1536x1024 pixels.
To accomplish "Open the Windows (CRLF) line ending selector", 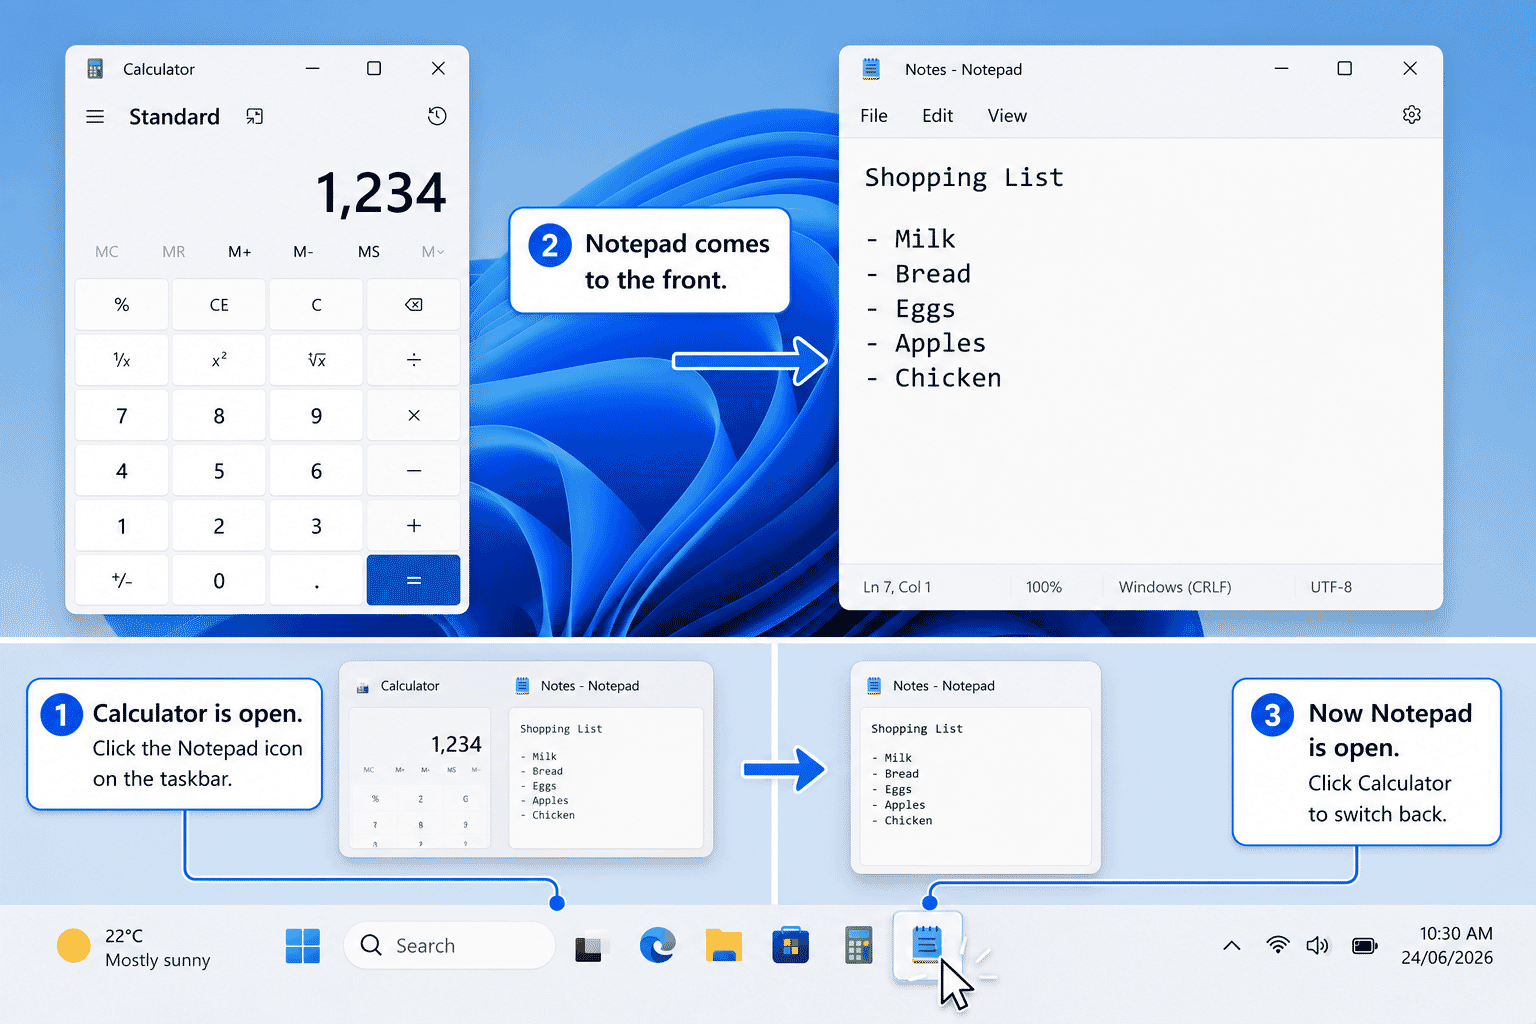I will point(1175,587).
